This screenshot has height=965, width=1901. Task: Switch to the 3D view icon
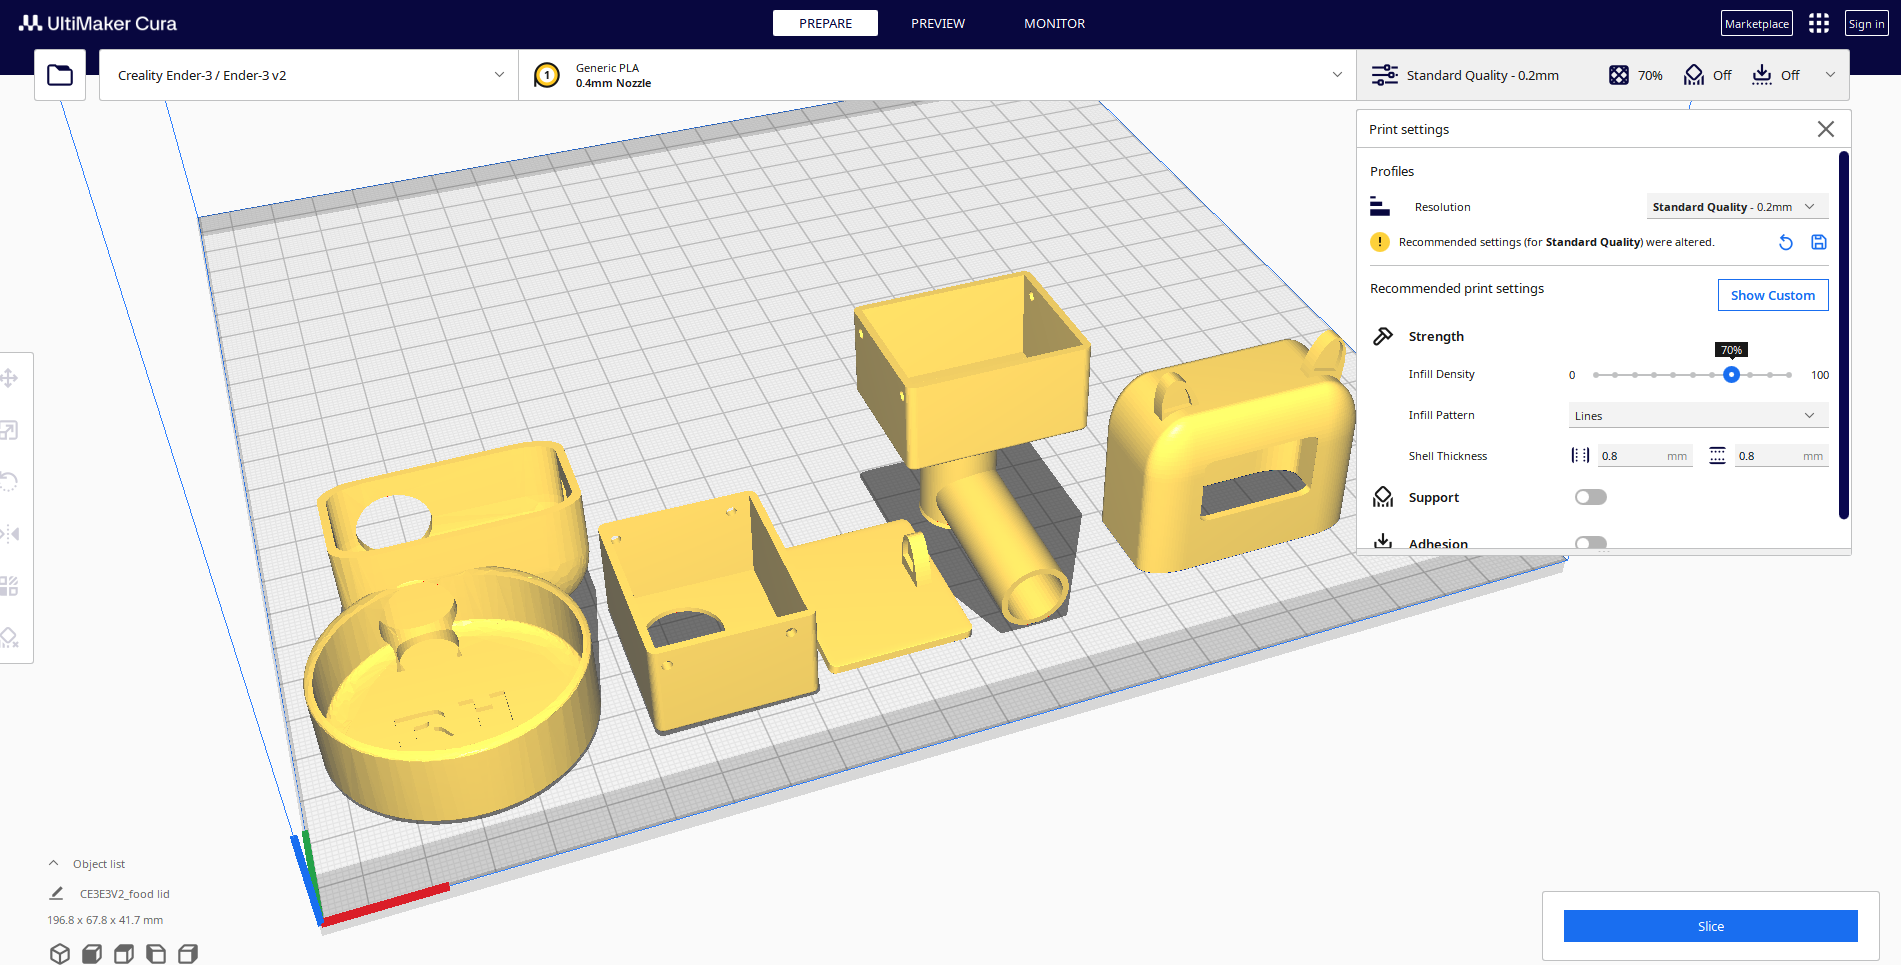tap(60, 954)
